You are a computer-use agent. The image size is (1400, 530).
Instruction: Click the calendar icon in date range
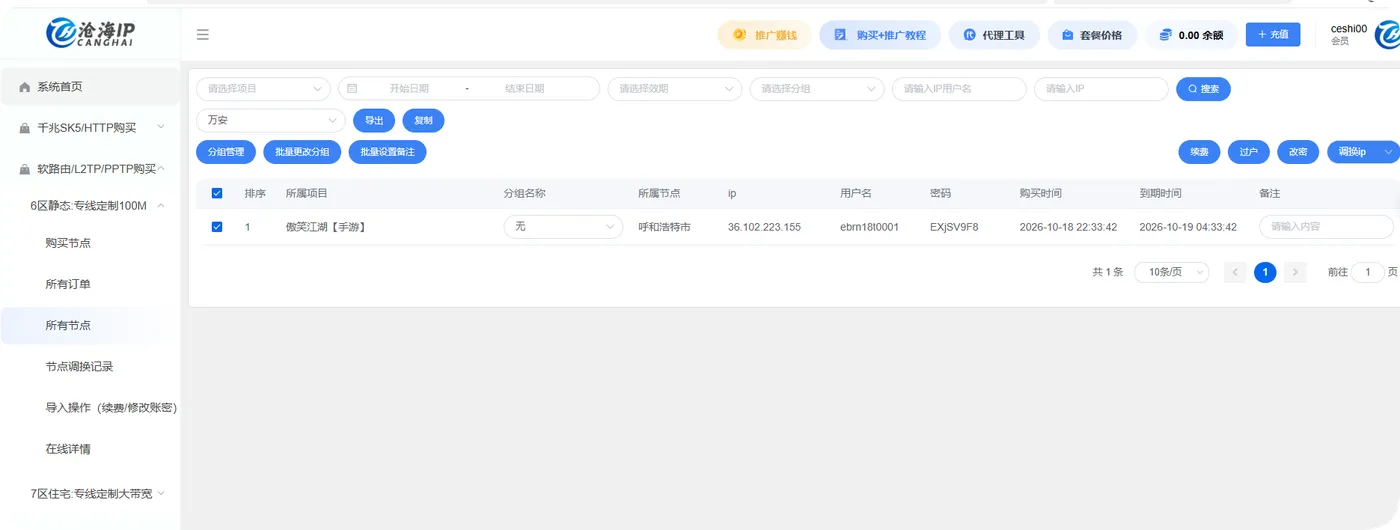point(352,89)
